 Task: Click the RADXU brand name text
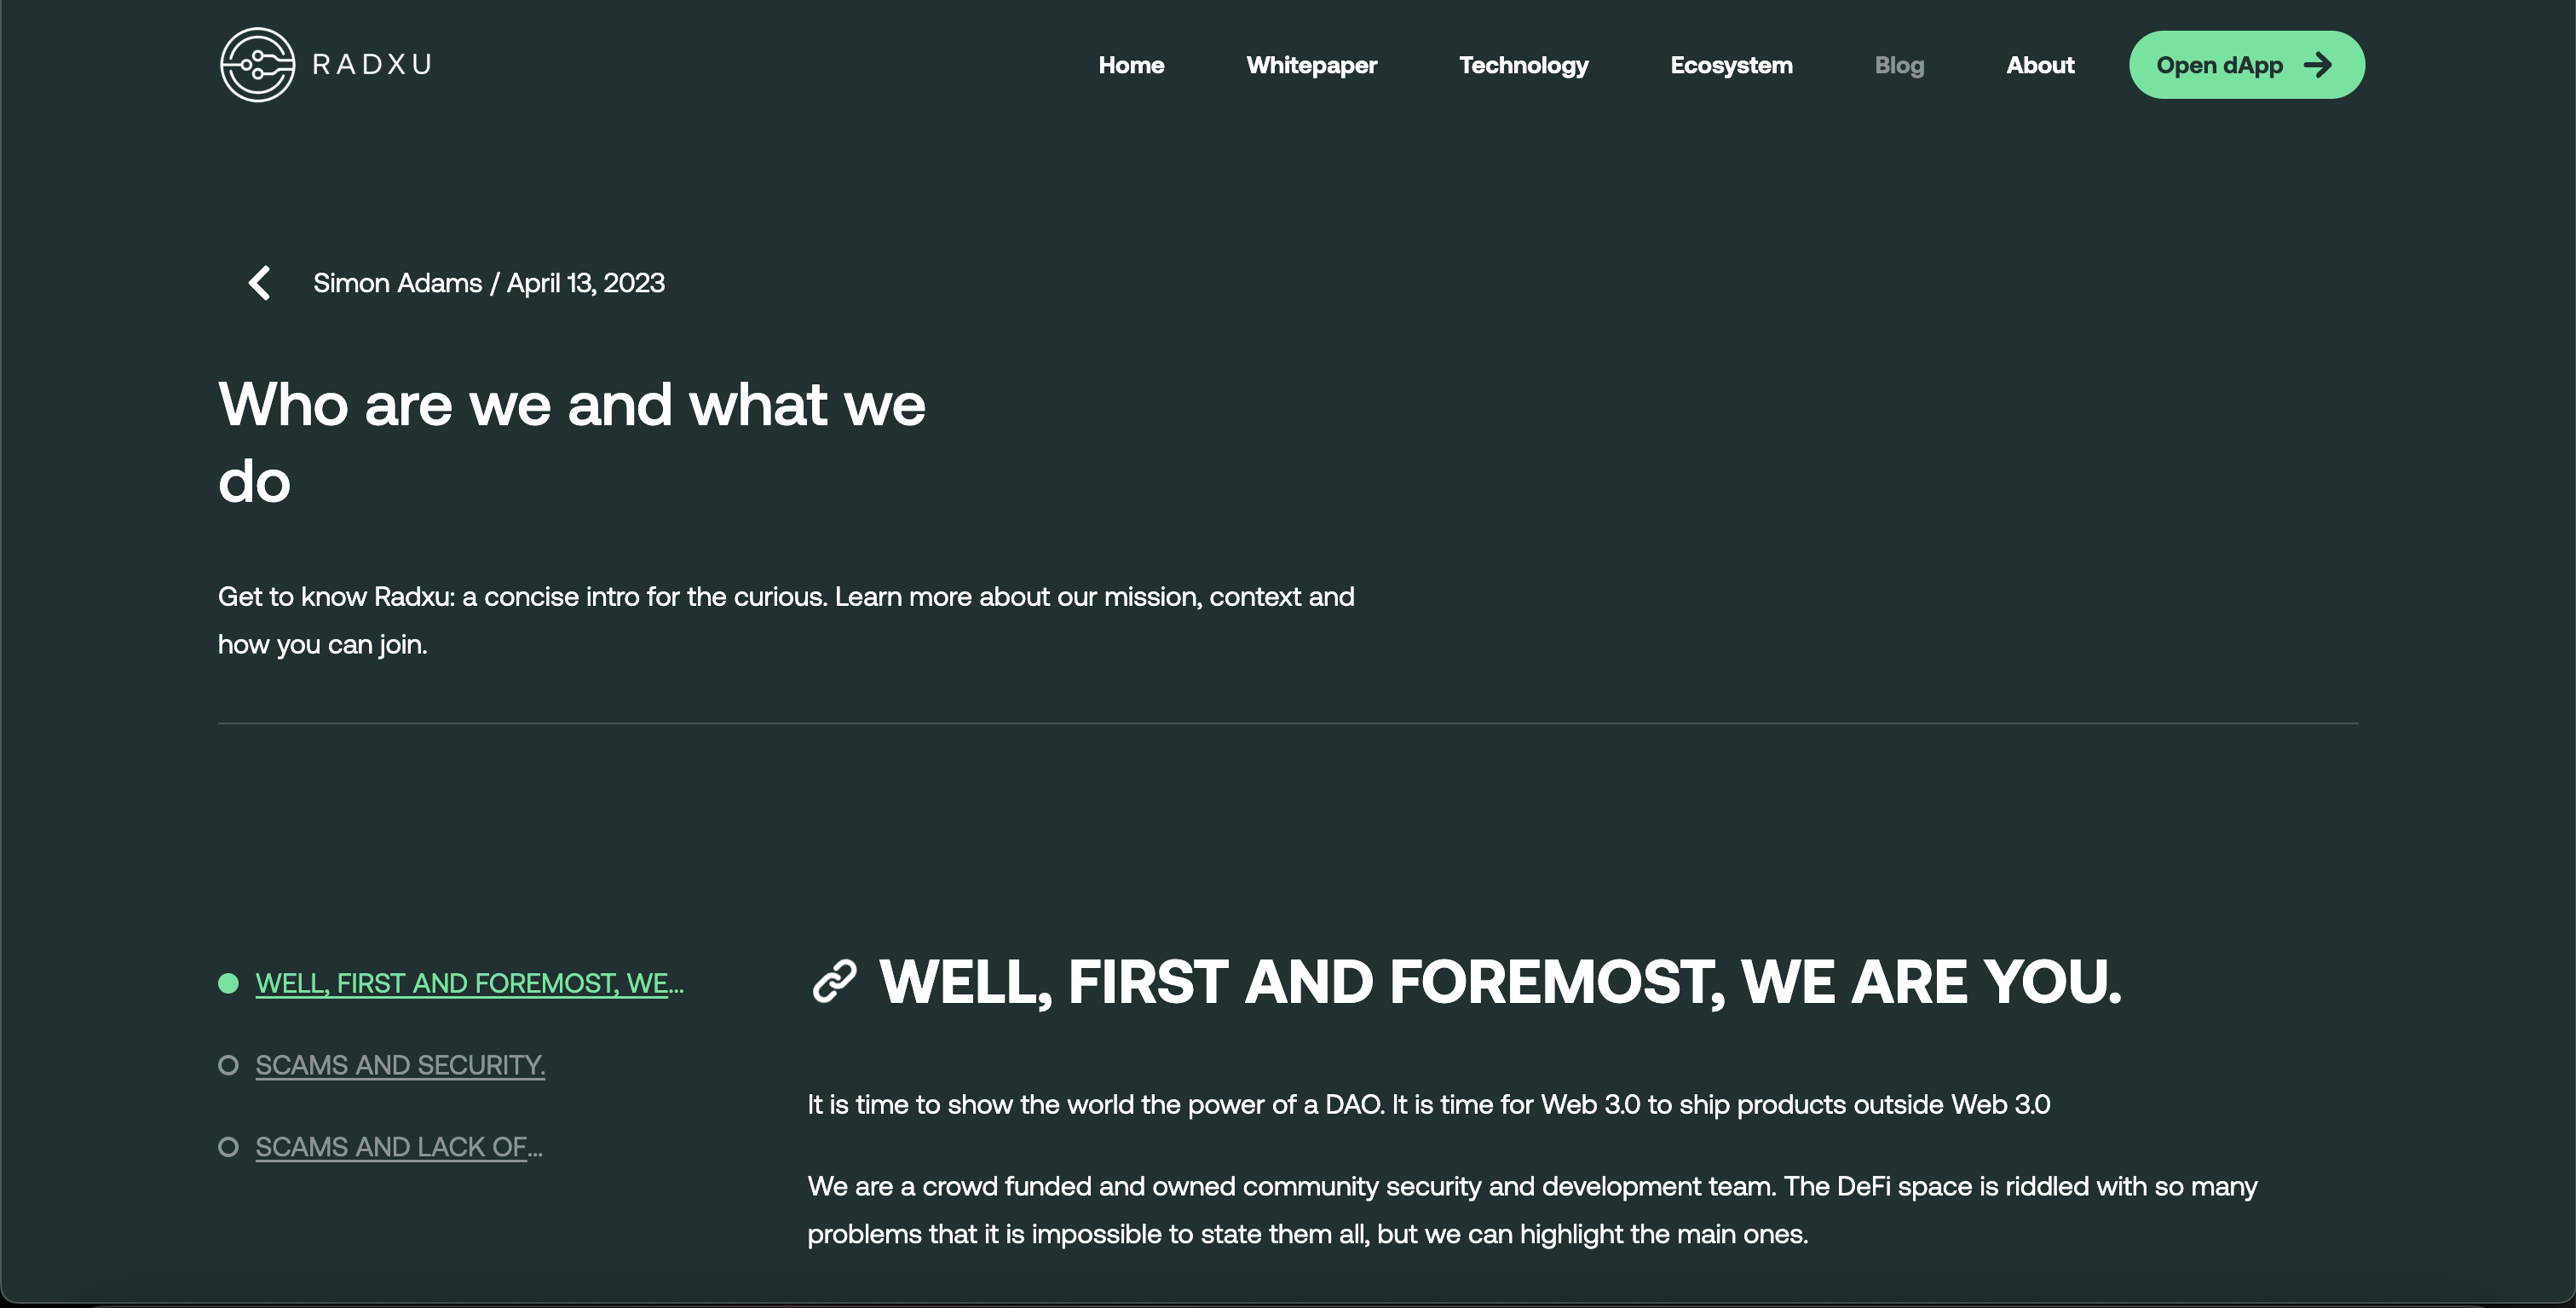point(372,65)
